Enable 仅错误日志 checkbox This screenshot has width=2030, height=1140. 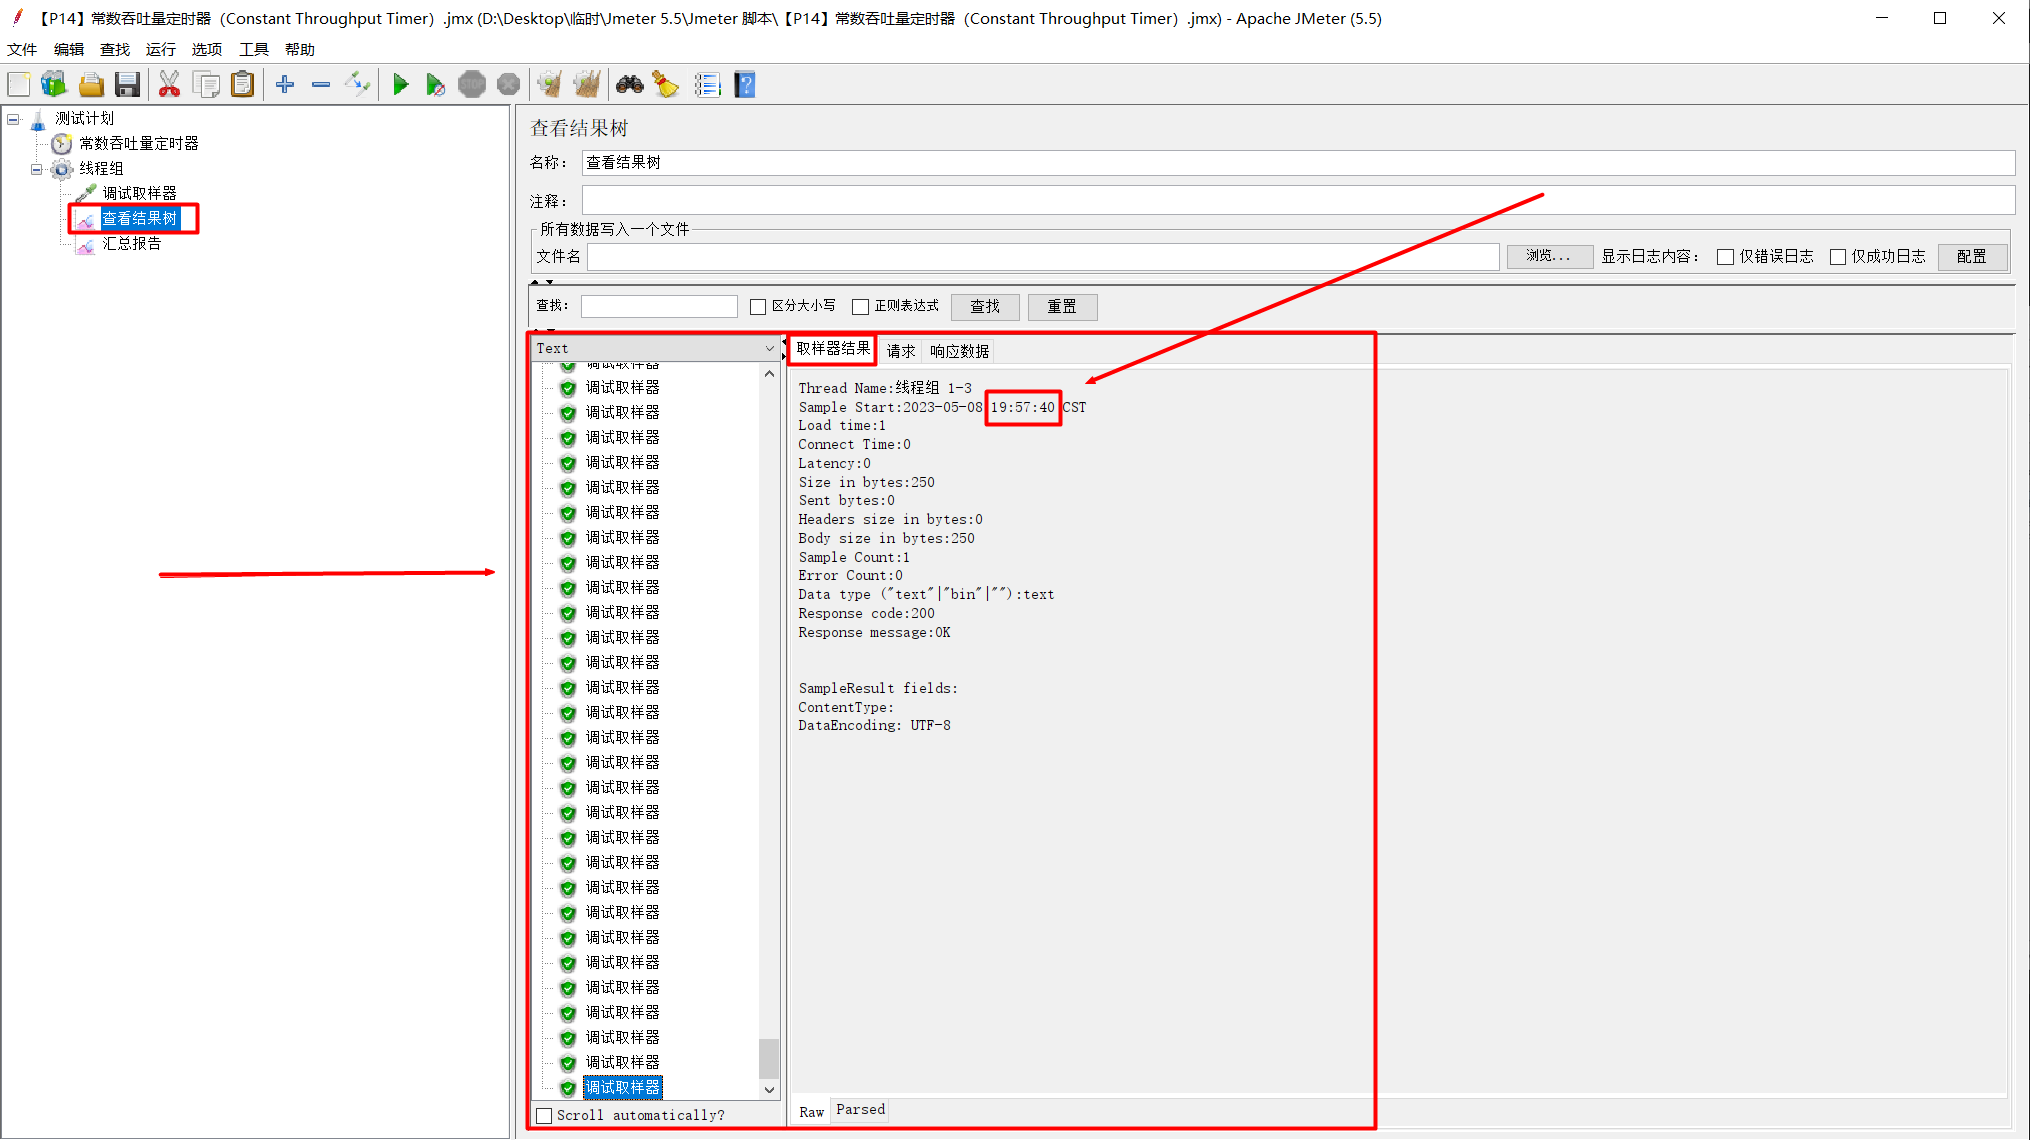1725,257
